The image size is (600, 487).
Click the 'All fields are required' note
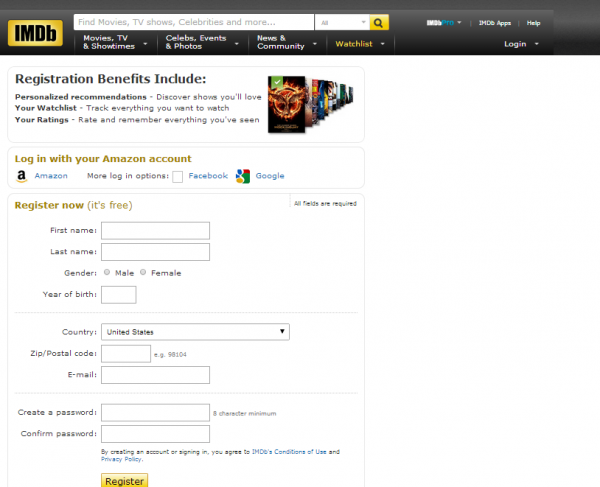point(325,204)
